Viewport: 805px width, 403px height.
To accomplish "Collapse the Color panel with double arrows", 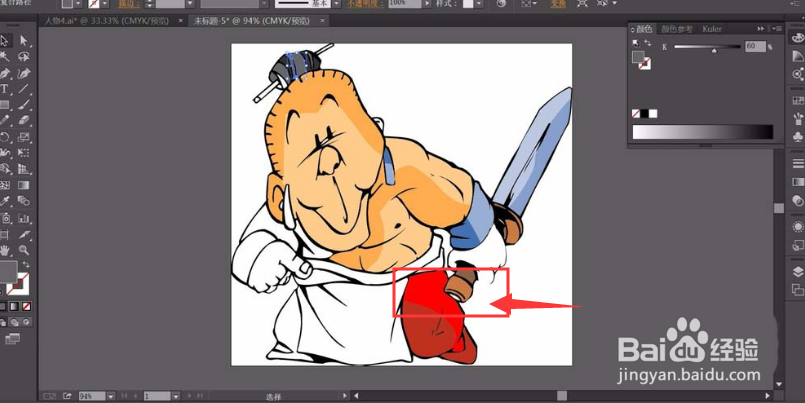I will (761, 29).
